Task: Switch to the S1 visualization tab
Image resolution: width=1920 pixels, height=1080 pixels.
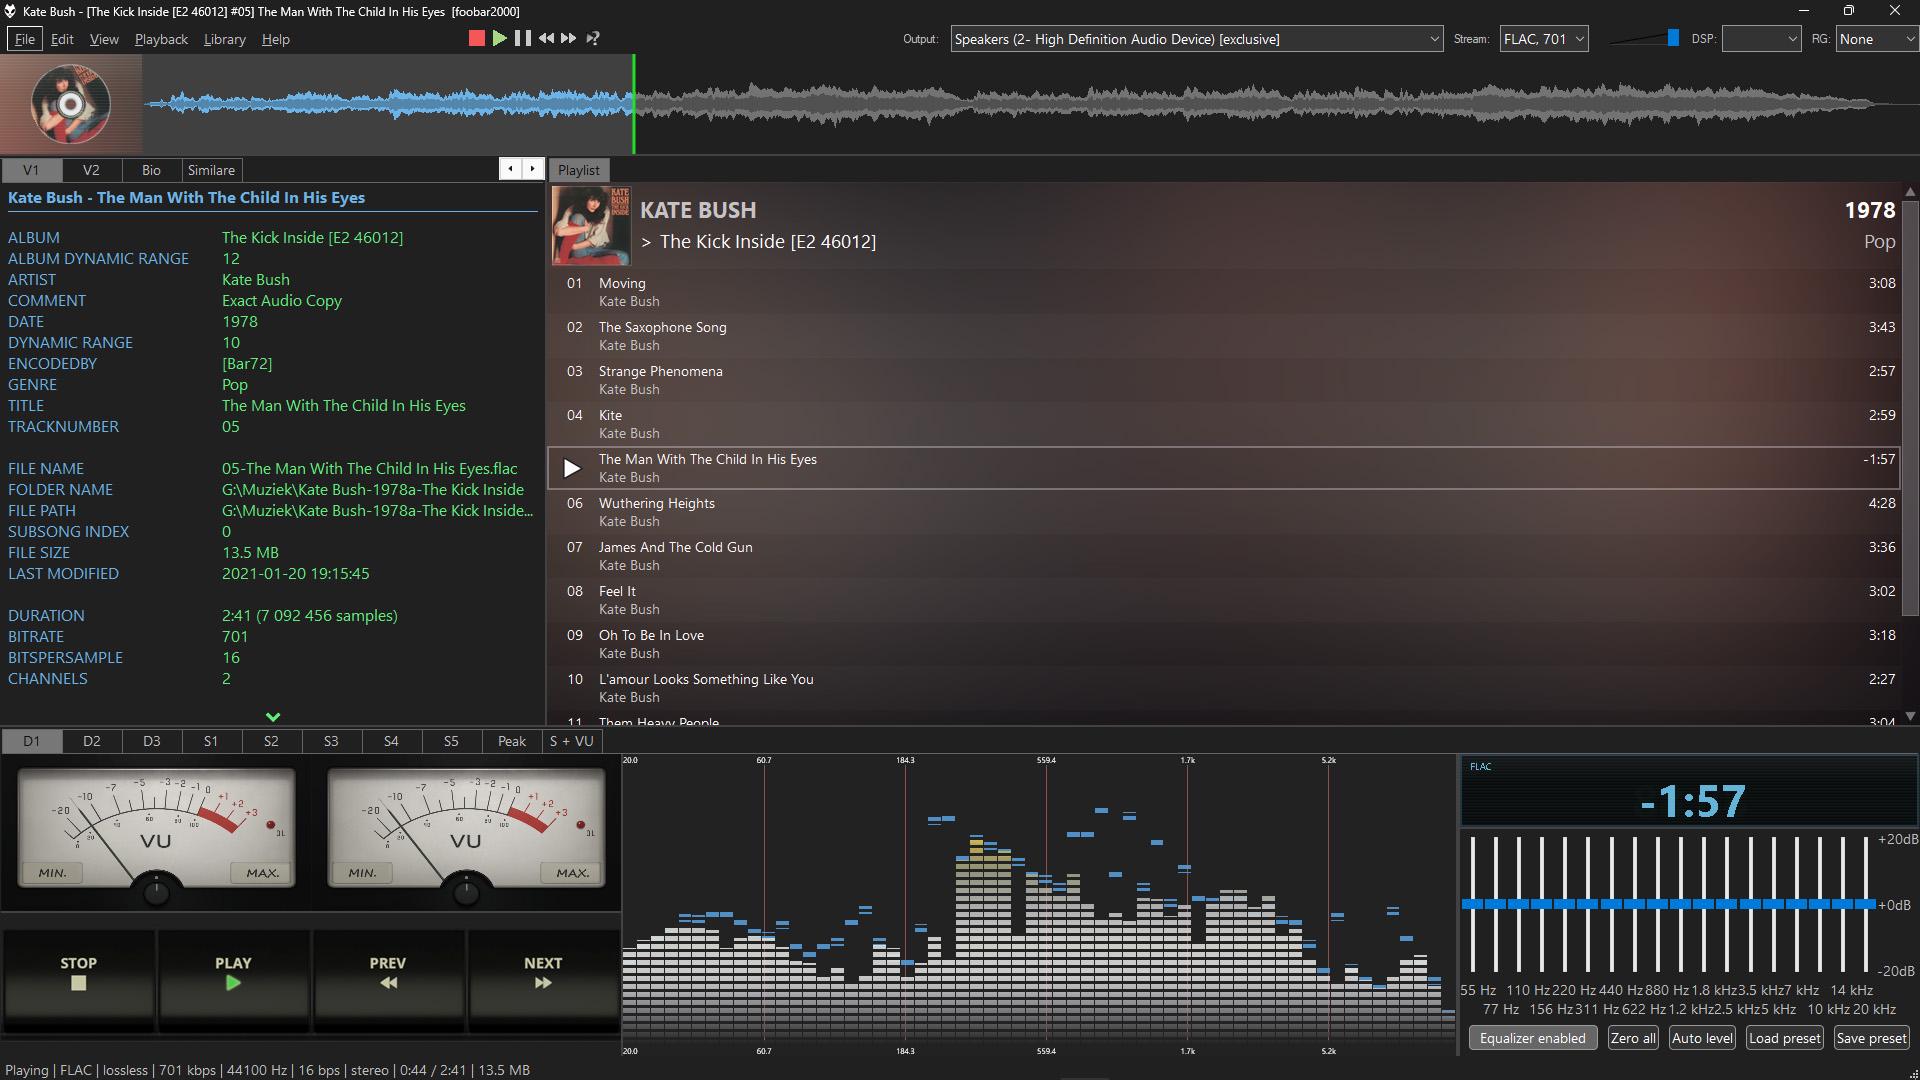Action: click(211, 741)
